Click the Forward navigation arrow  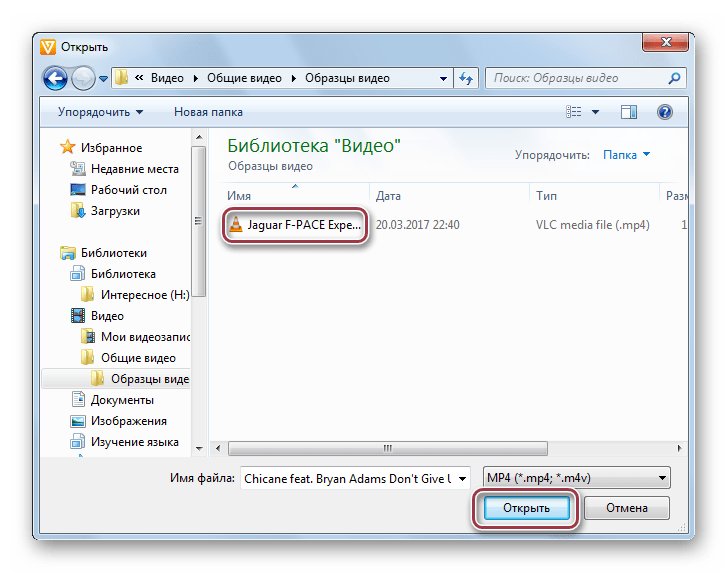click(x=83, y=78)
